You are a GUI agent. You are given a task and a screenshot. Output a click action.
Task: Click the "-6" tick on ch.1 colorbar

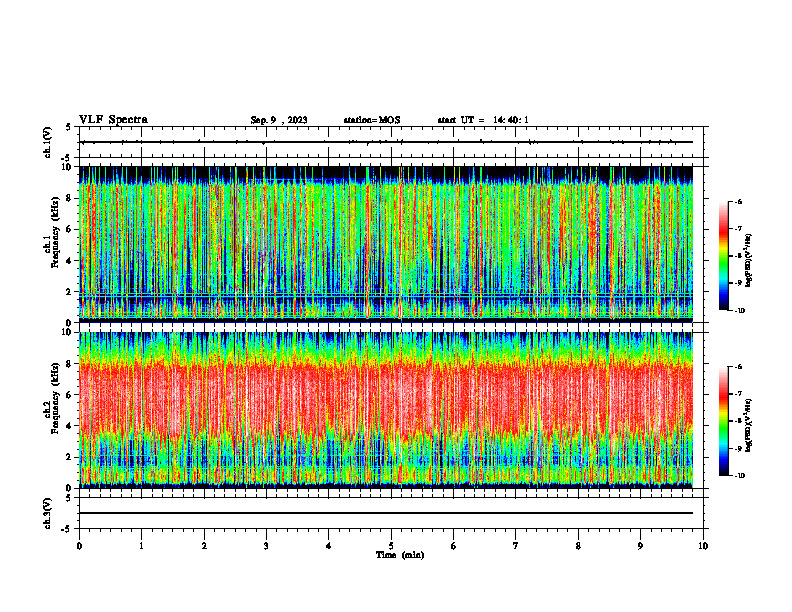(x=738, y=202)
